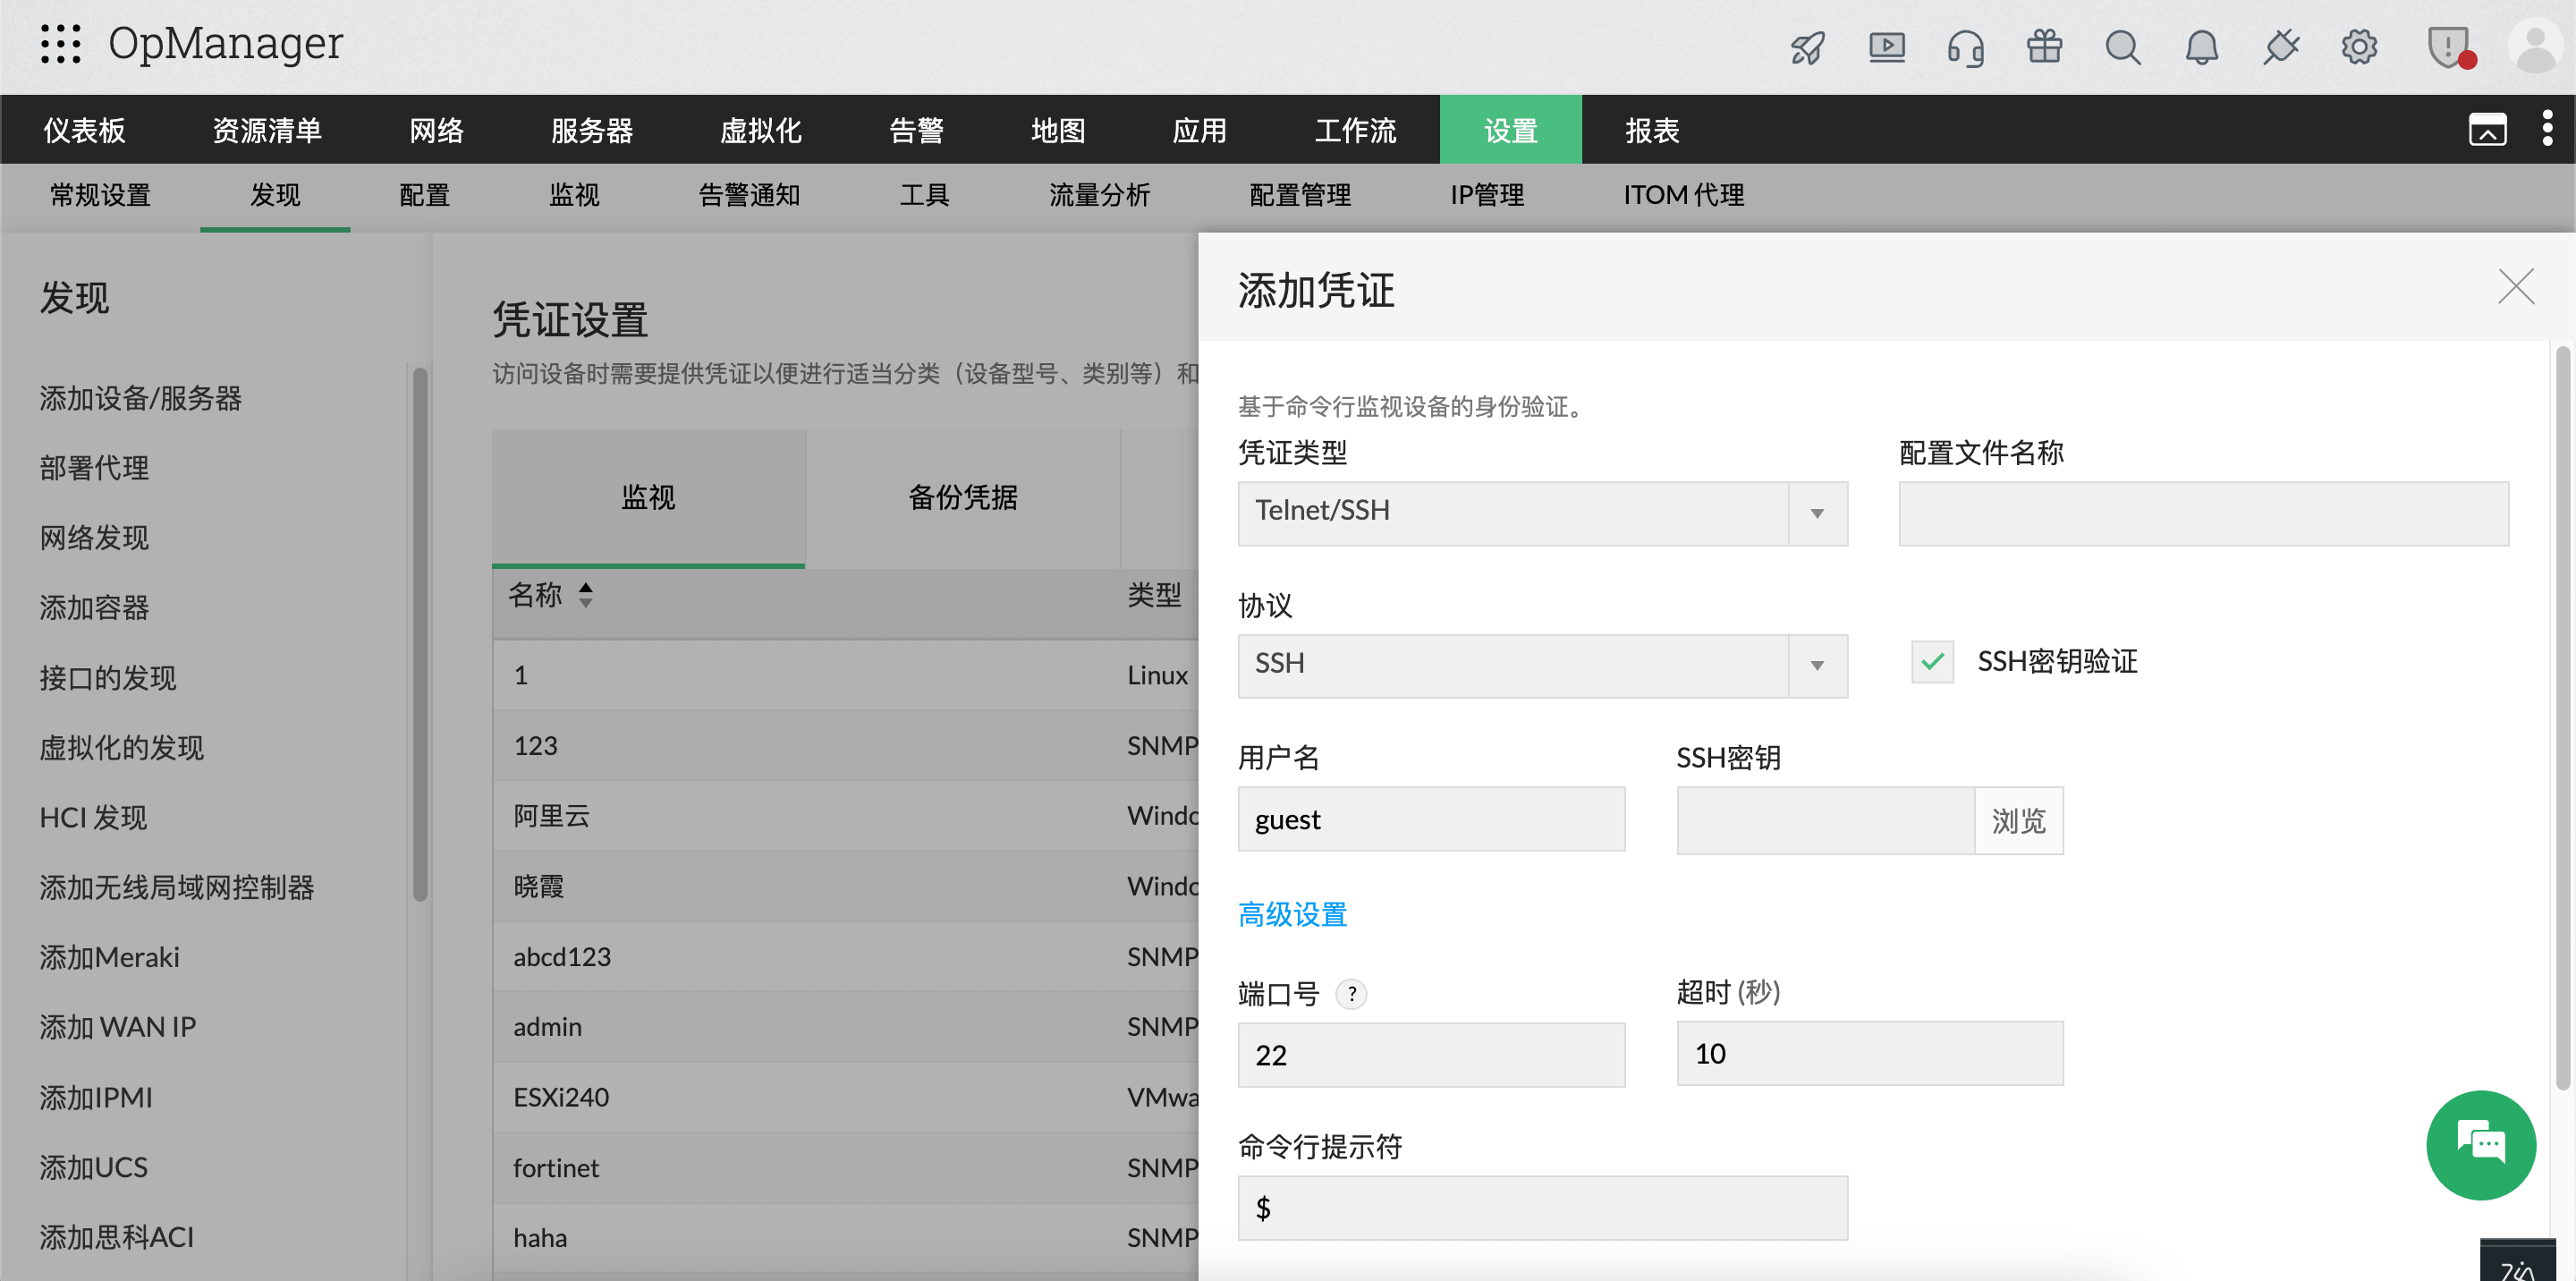Open the video tutorials icon
The width and height of the screenshot is (2576, 1281).
pyautogui.click(x=1886, y=47)
